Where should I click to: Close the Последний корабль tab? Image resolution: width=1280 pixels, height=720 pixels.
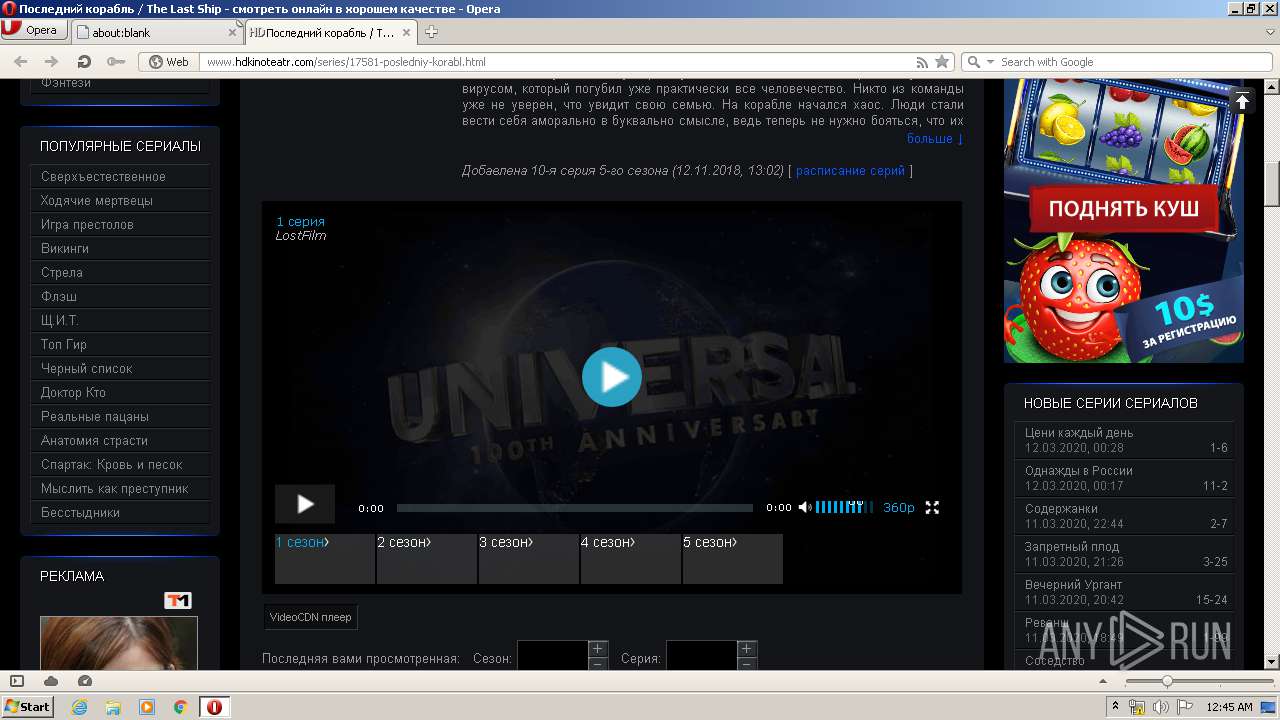point(407,32)
